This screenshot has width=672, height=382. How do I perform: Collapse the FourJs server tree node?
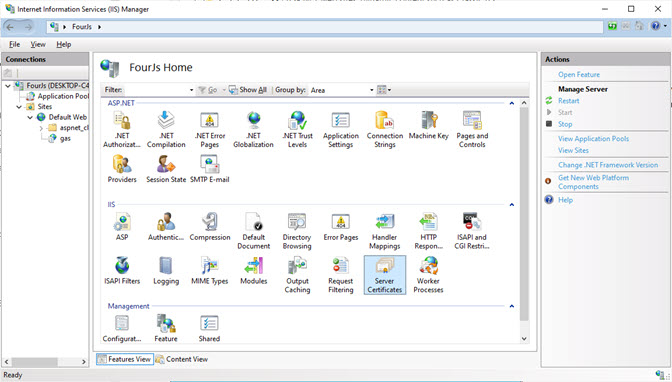click(x=8, y=86)
